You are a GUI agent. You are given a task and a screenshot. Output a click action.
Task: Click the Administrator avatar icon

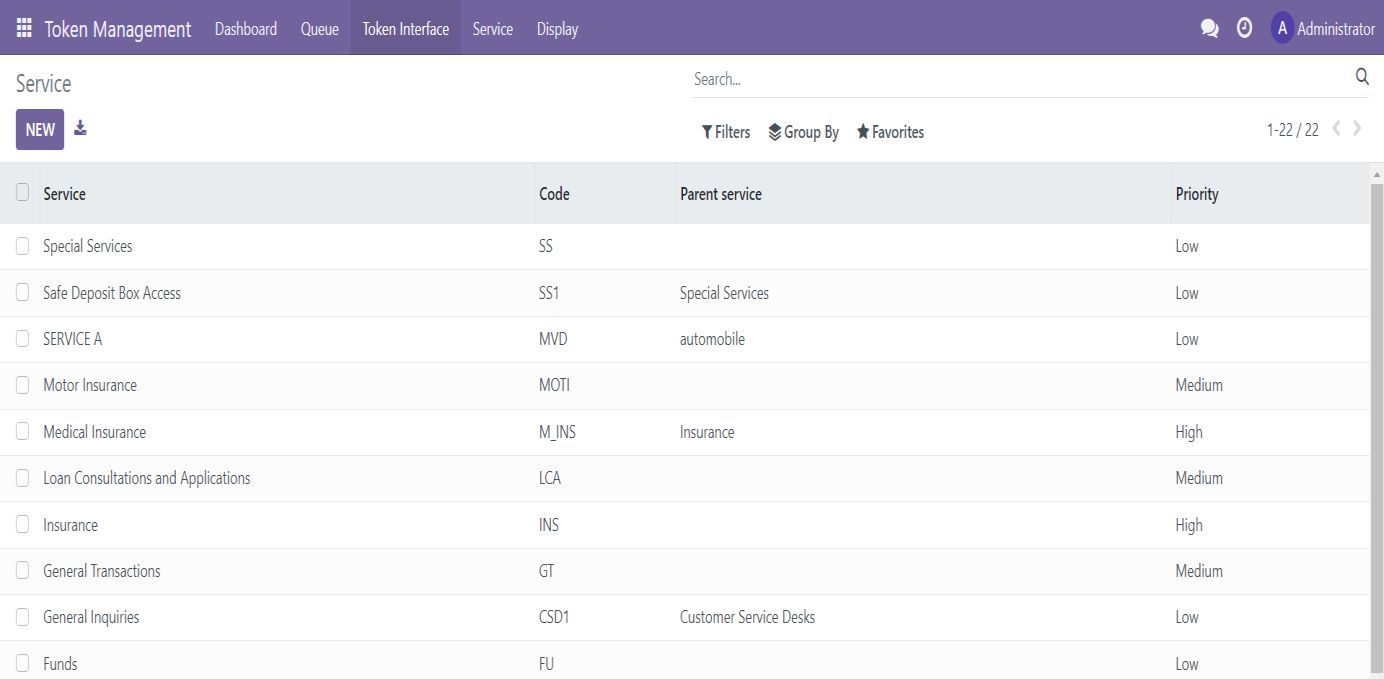click(x=1282, y=28)
